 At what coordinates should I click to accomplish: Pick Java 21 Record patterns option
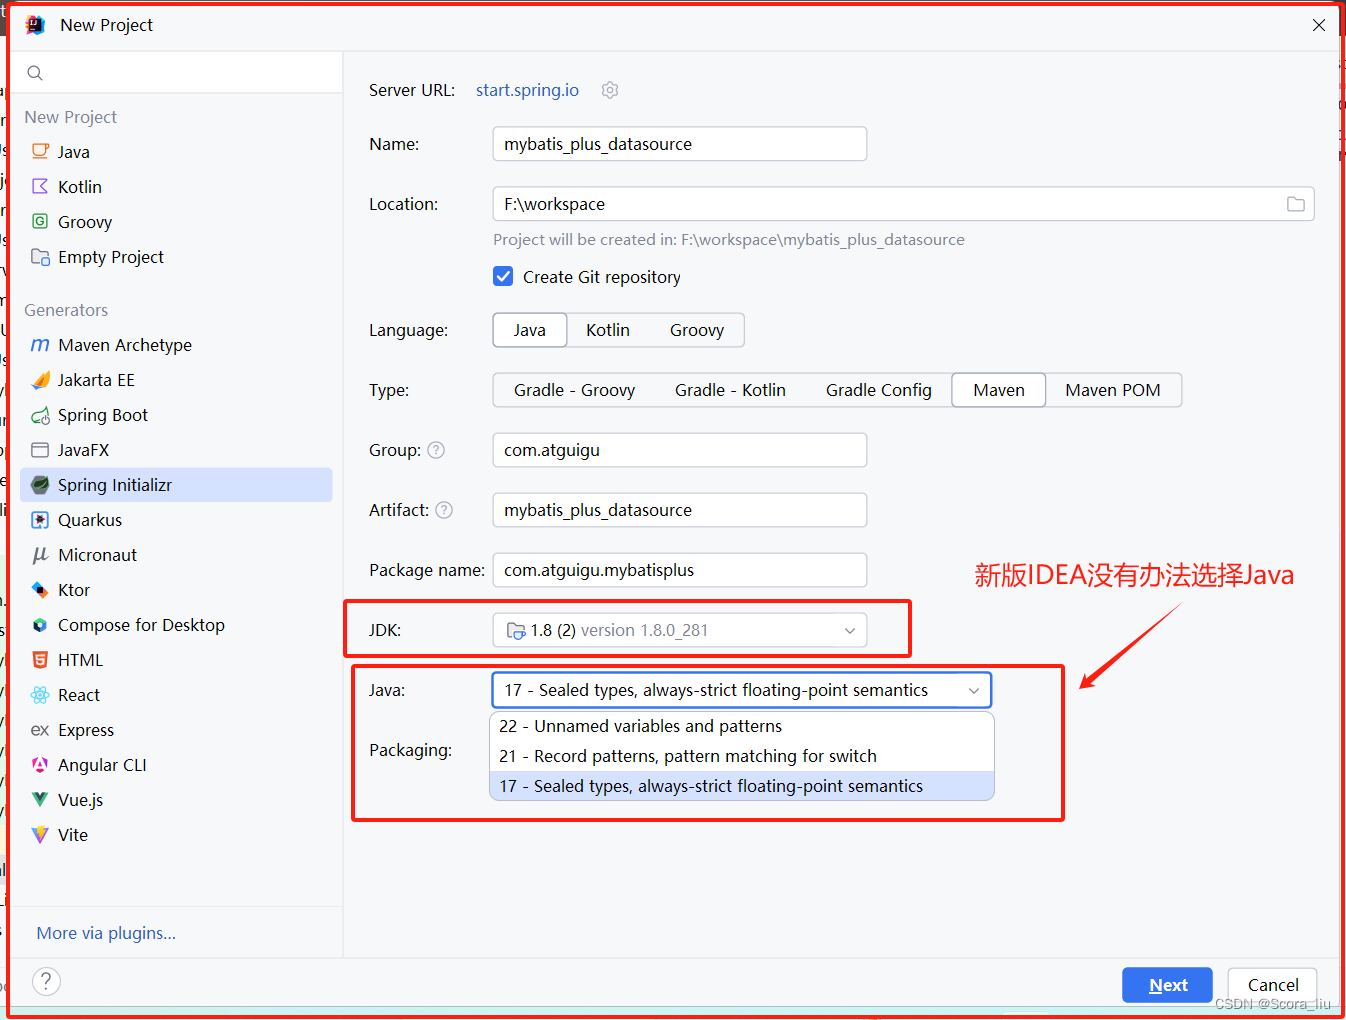click(x=742, y=756)
